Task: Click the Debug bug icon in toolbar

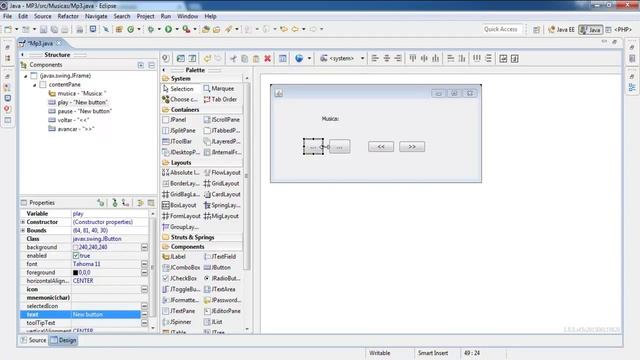Action: click(x=151, y=29)
